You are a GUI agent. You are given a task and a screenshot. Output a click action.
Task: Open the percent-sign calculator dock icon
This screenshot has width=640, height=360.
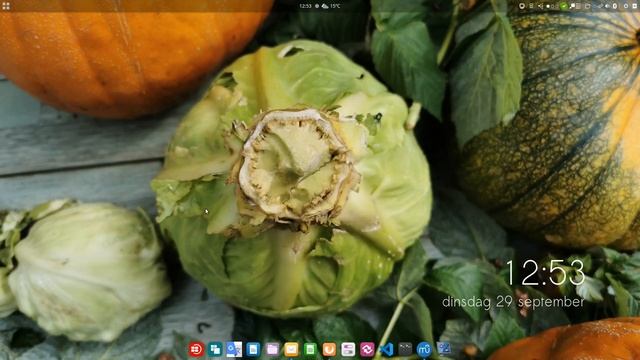click(x=443, y=349)
